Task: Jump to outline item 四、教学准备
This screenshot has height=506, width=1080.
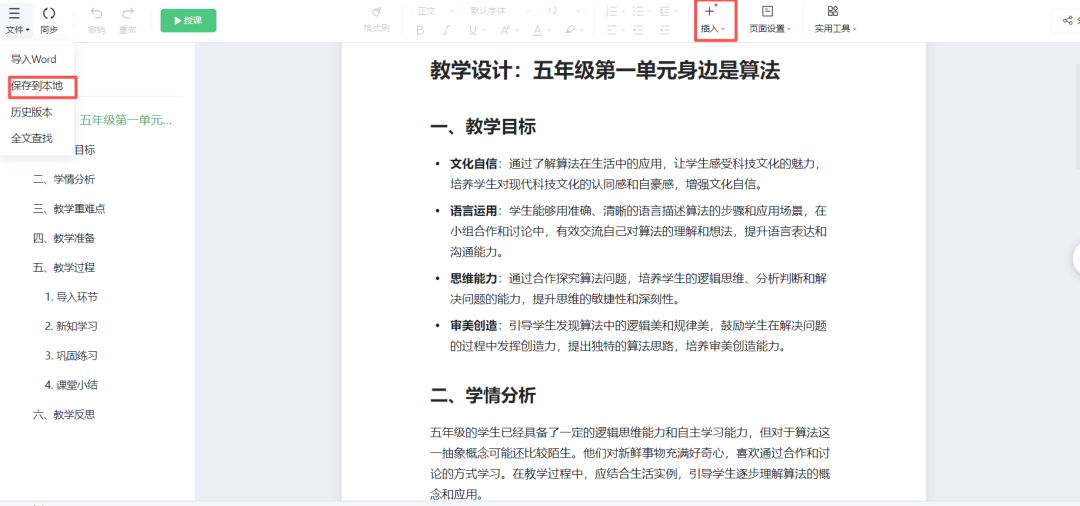Action: pos(64,238)
